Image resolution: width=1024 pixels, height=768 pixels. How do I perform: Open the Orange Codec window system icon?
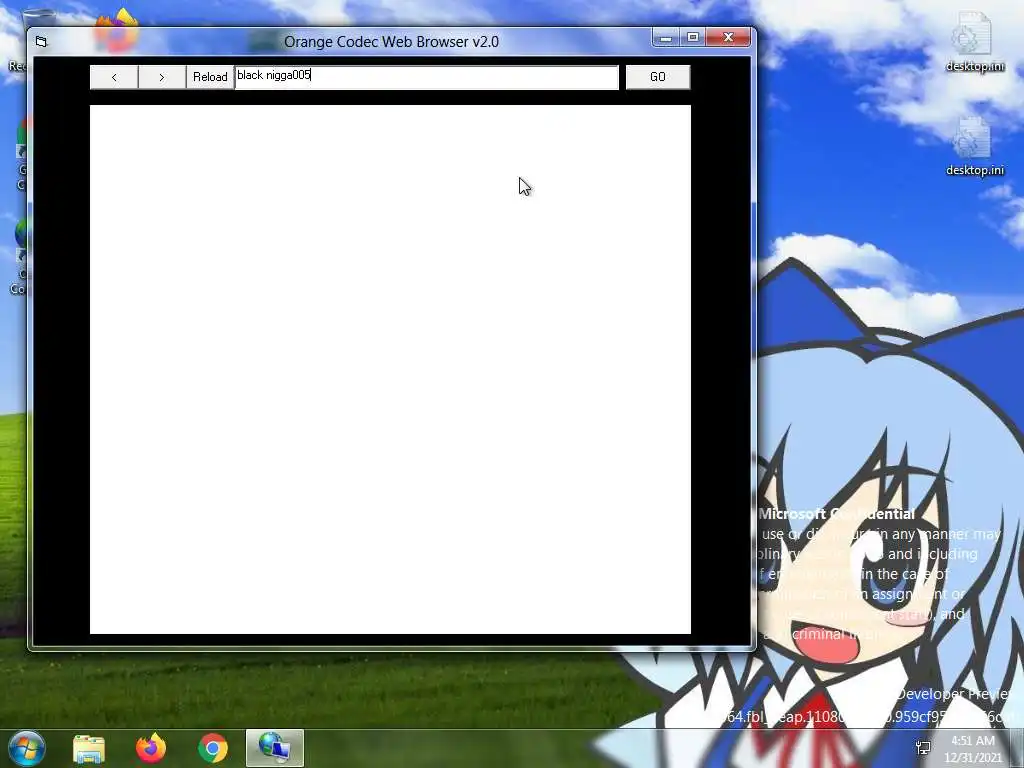(x=42, y=42)
